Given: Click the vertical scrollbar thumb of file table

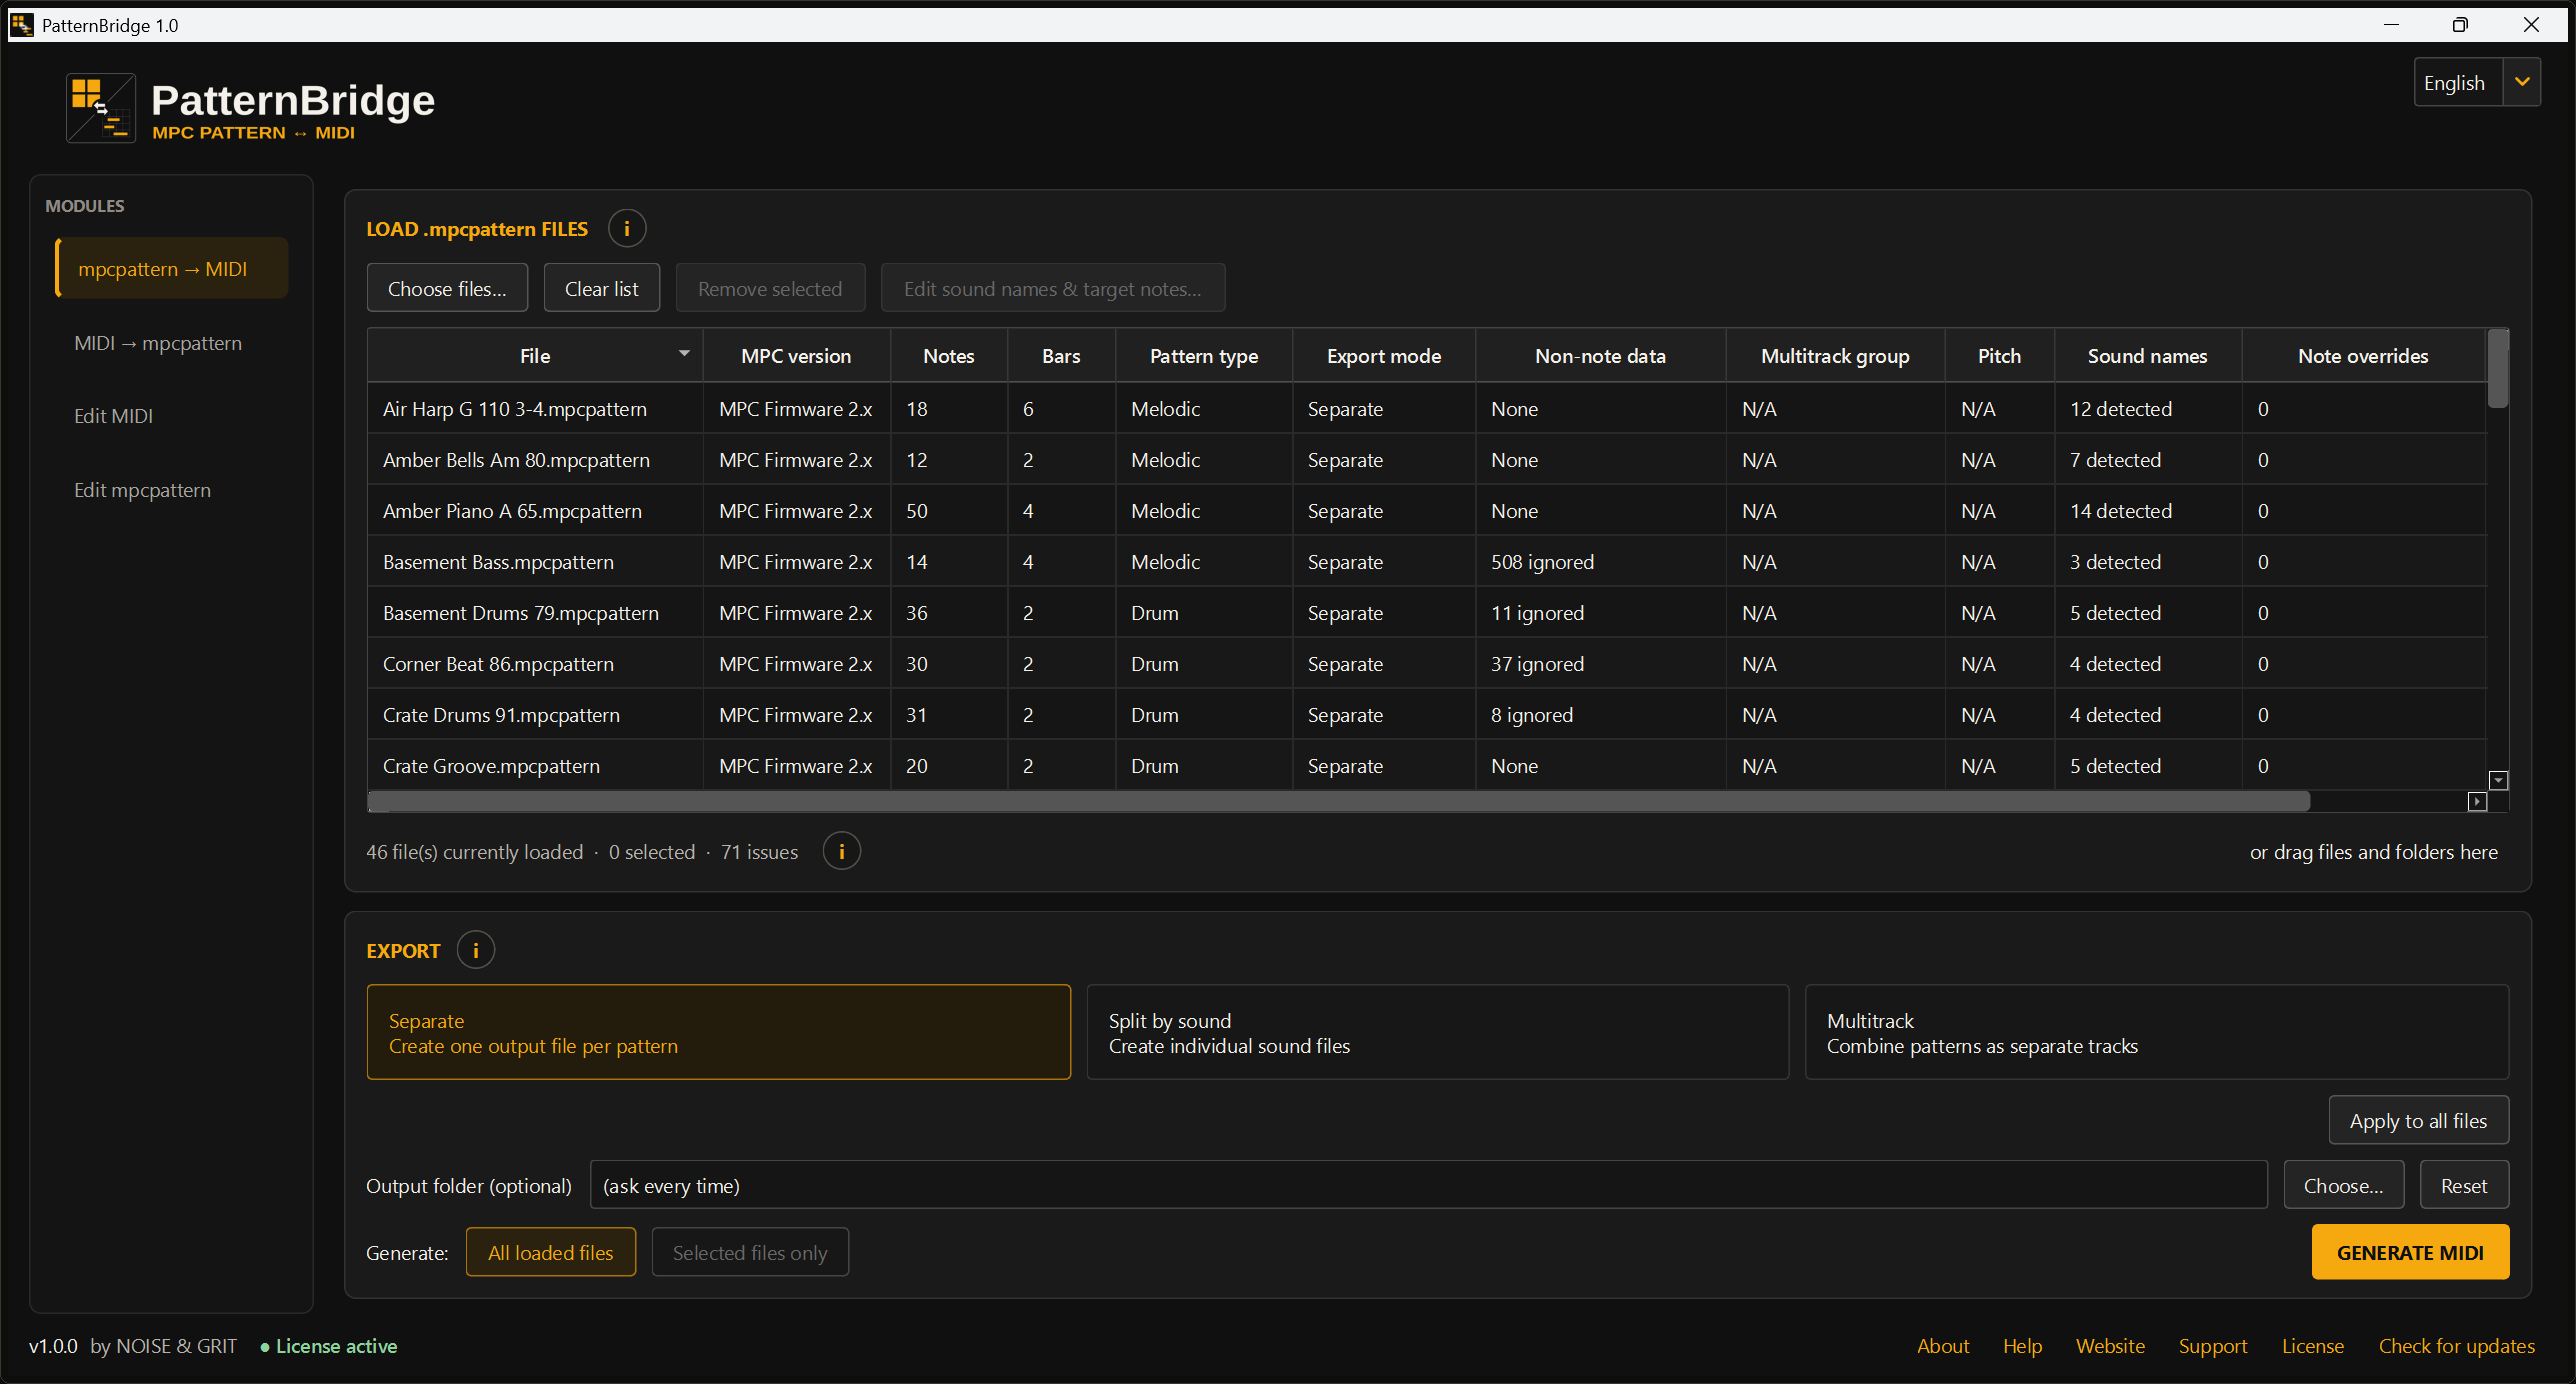Looking at the screenshot, I should point(2498,368).
